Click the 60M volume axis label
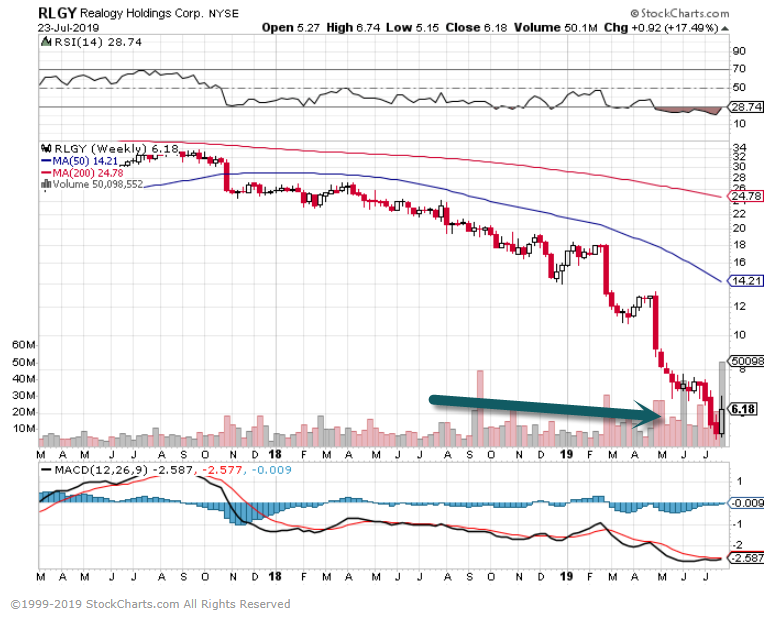The image size is (776, 617). click(x=23, y=345)
